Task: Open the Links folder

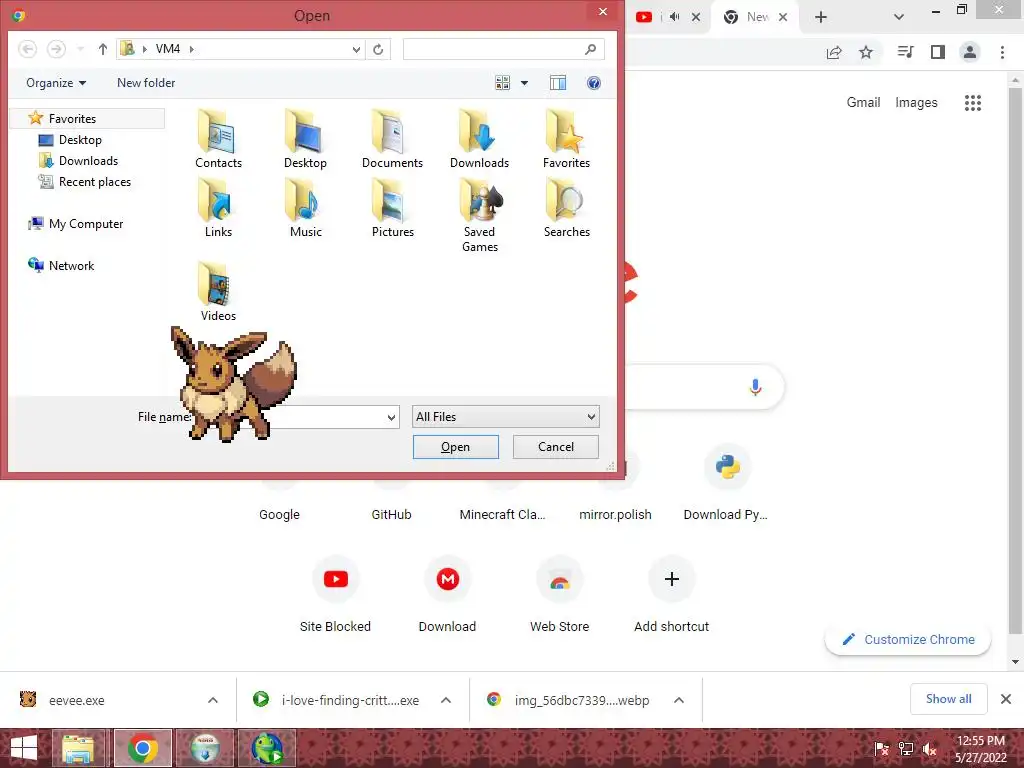Action: point(218,208)
